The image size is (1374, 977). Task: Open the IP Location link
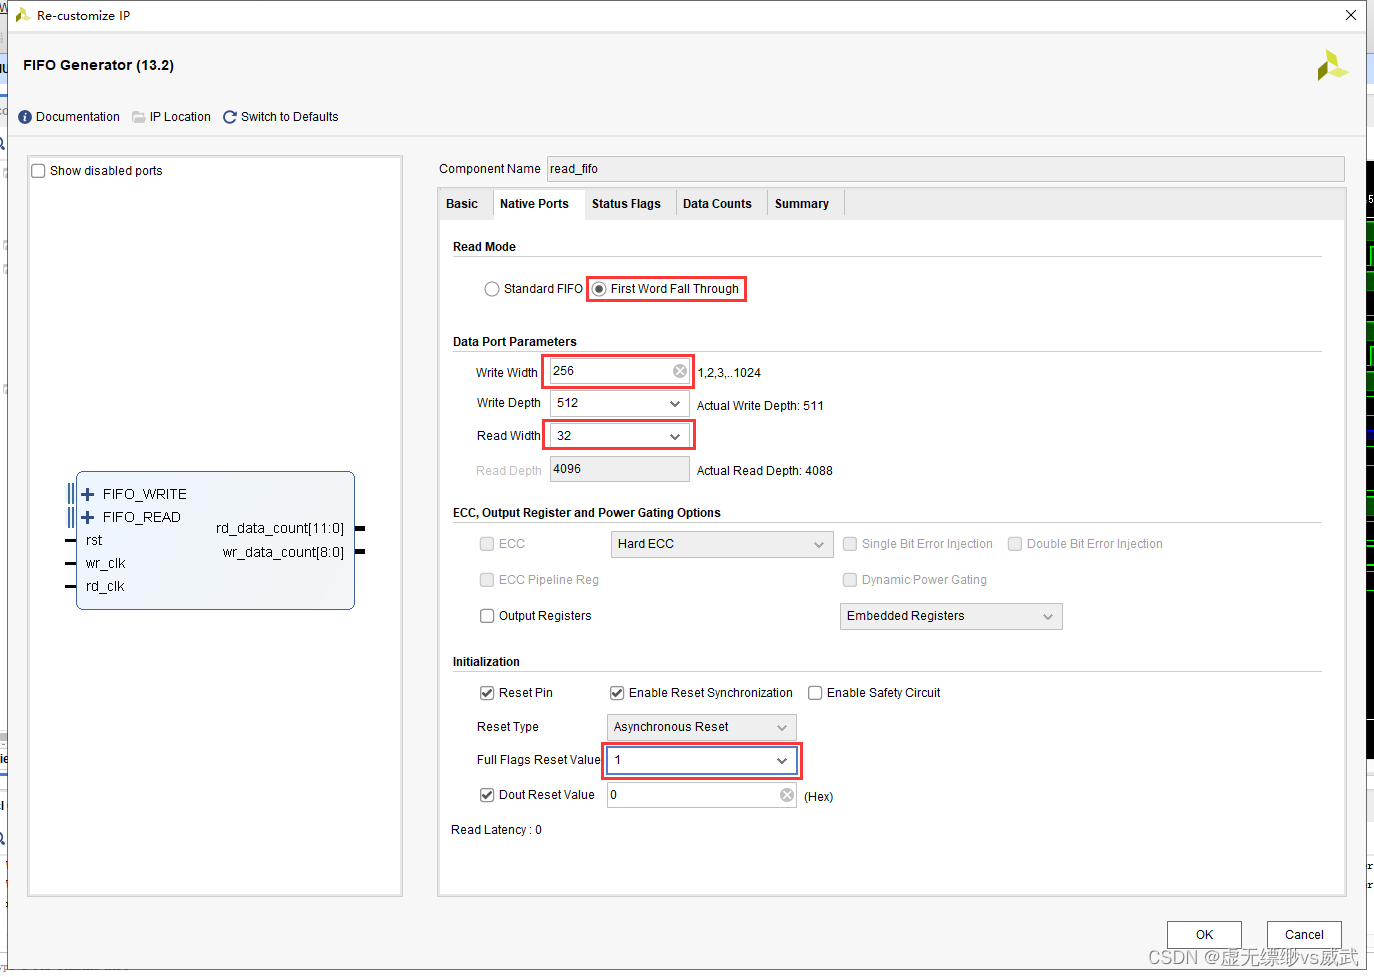(x=180, y=117)
